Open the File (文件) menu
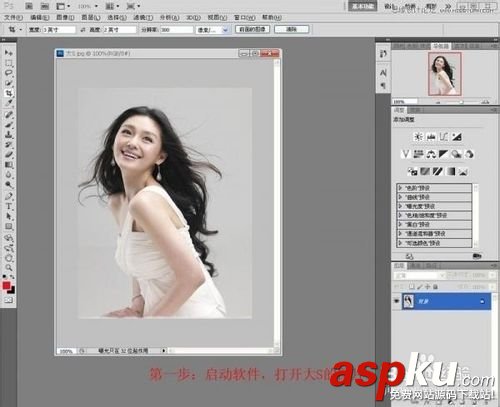 tap(13, 17)
